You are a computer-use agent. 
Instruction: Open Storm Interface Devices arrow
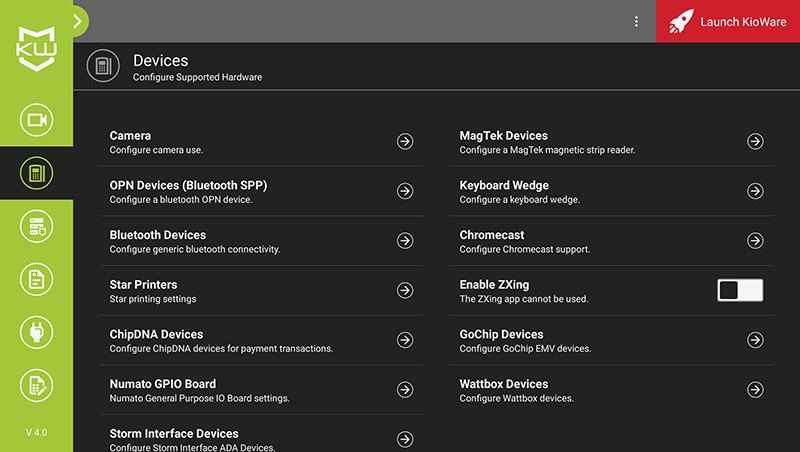[x=405, y=439]
